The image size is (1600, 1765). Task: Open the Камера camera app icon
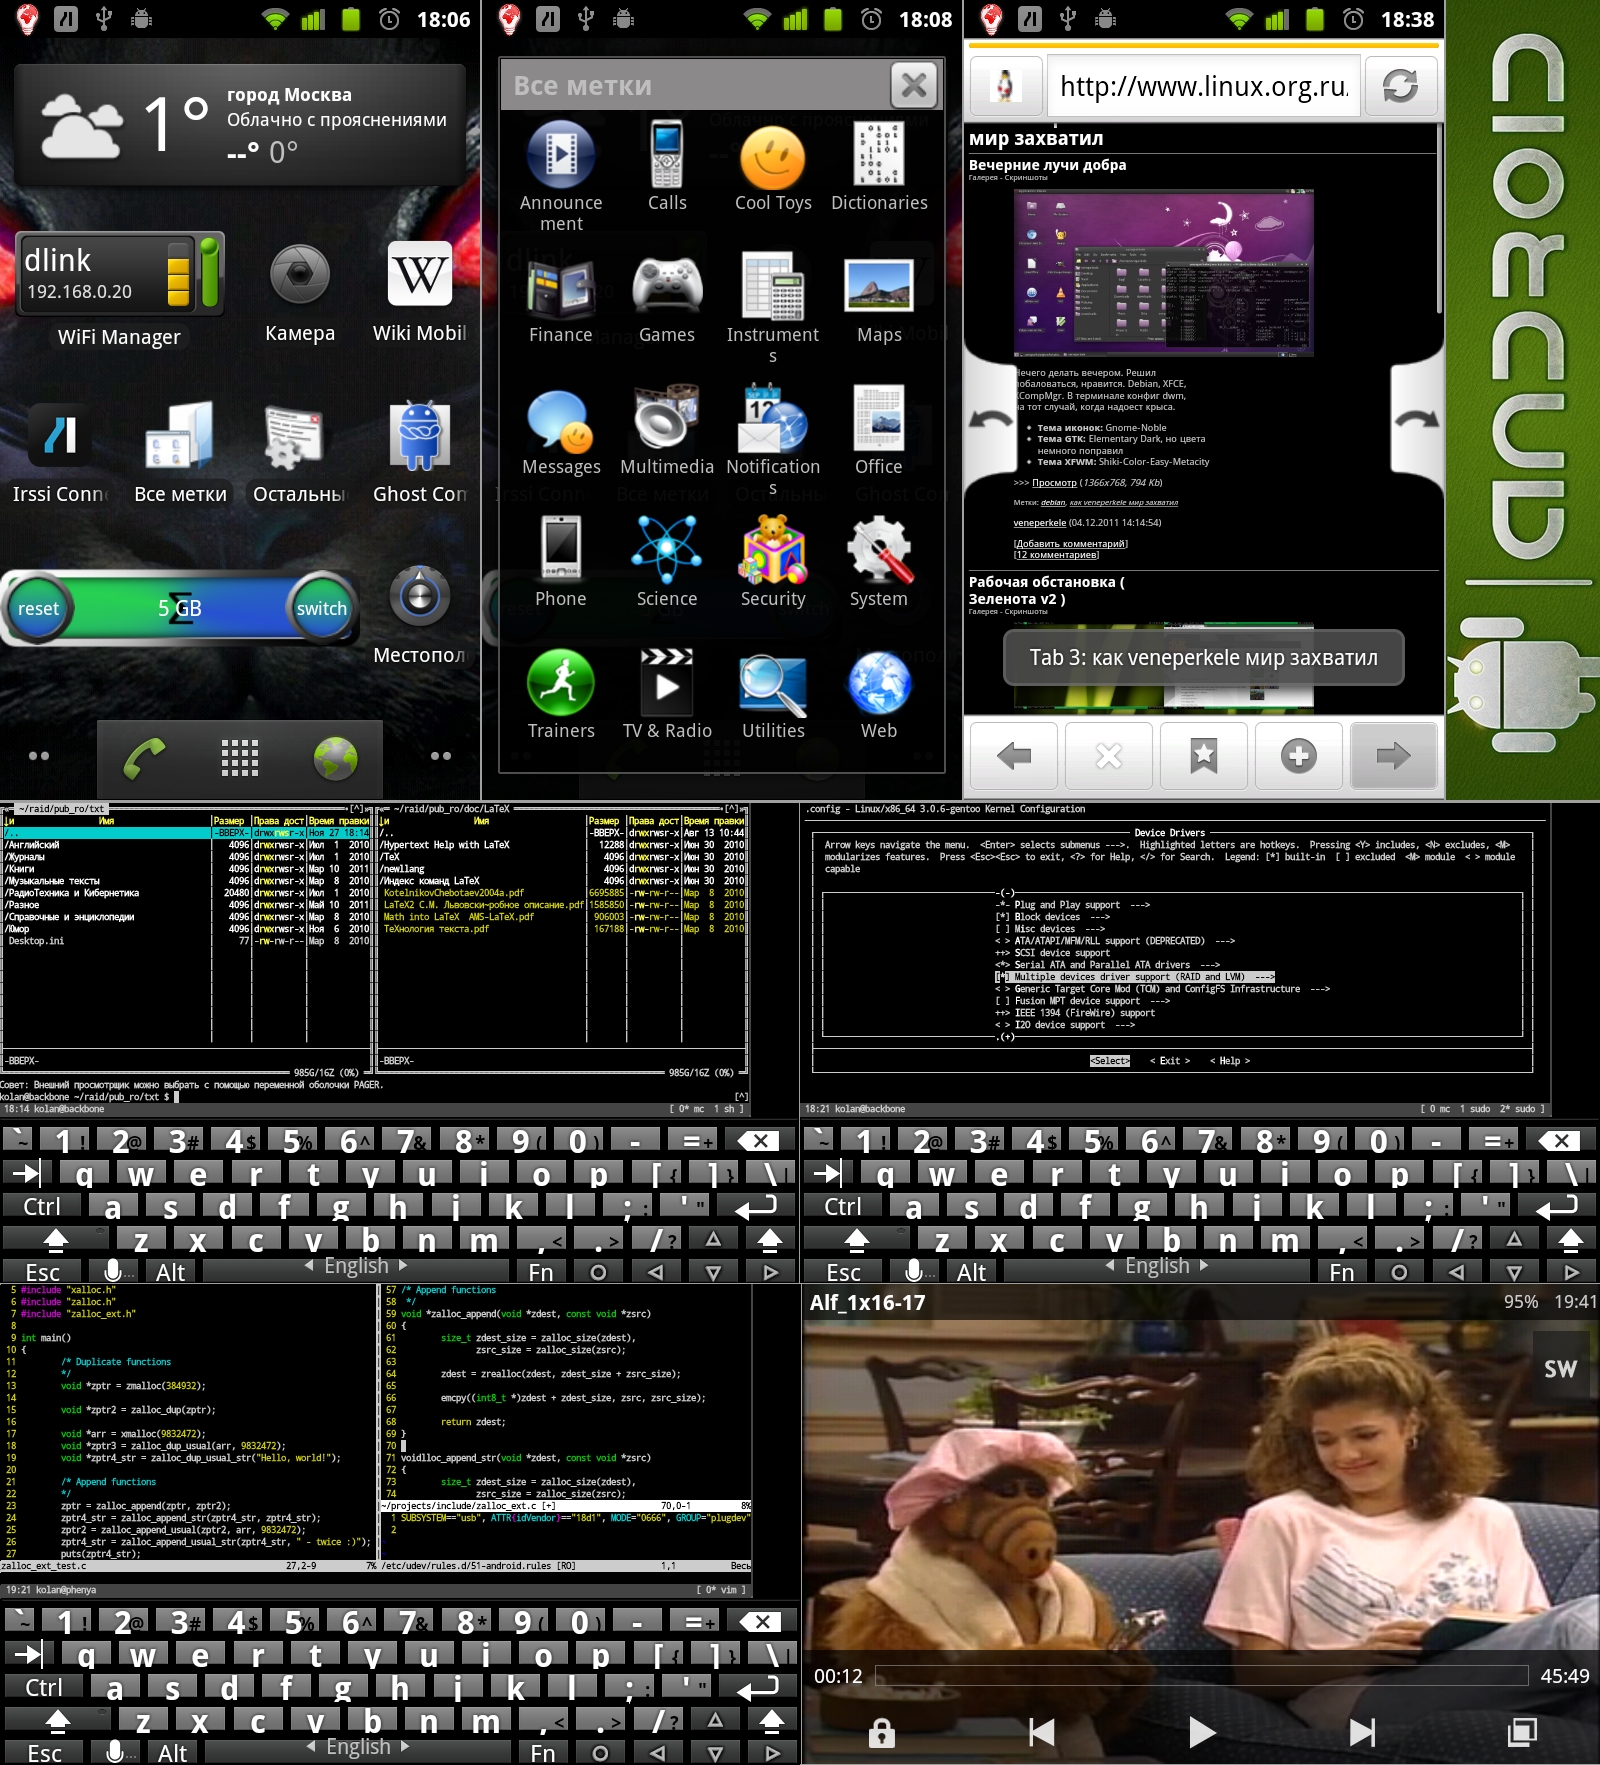coord(299,275)
